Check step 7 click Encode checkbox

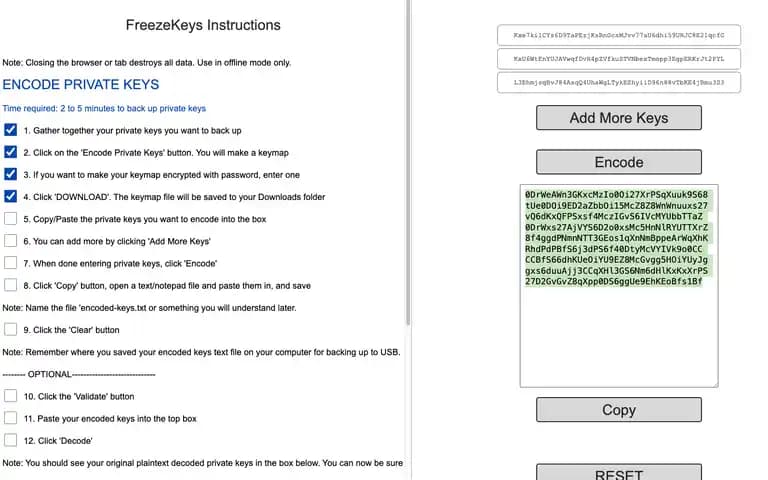coord(10,263)
